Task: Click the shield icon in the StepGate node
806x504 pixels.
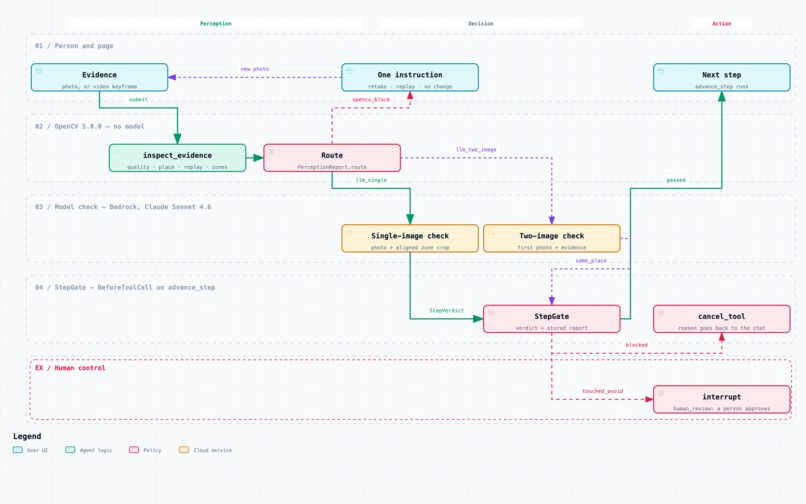Action: click(x=491, y=313)
